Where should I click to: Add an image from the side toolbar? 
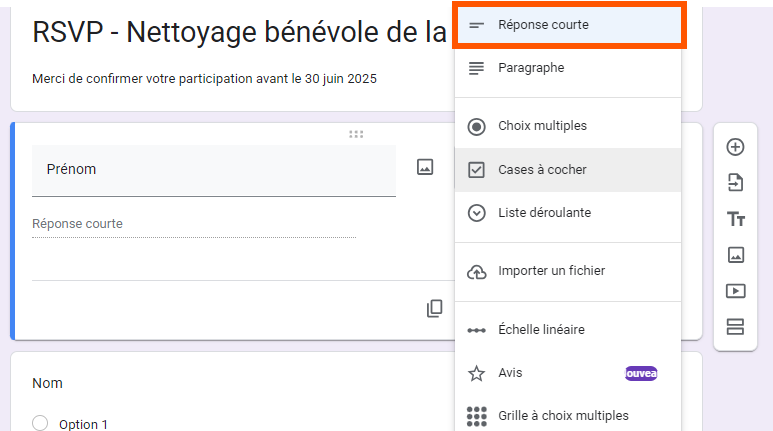pyautogui.click(x=735, y=255)
